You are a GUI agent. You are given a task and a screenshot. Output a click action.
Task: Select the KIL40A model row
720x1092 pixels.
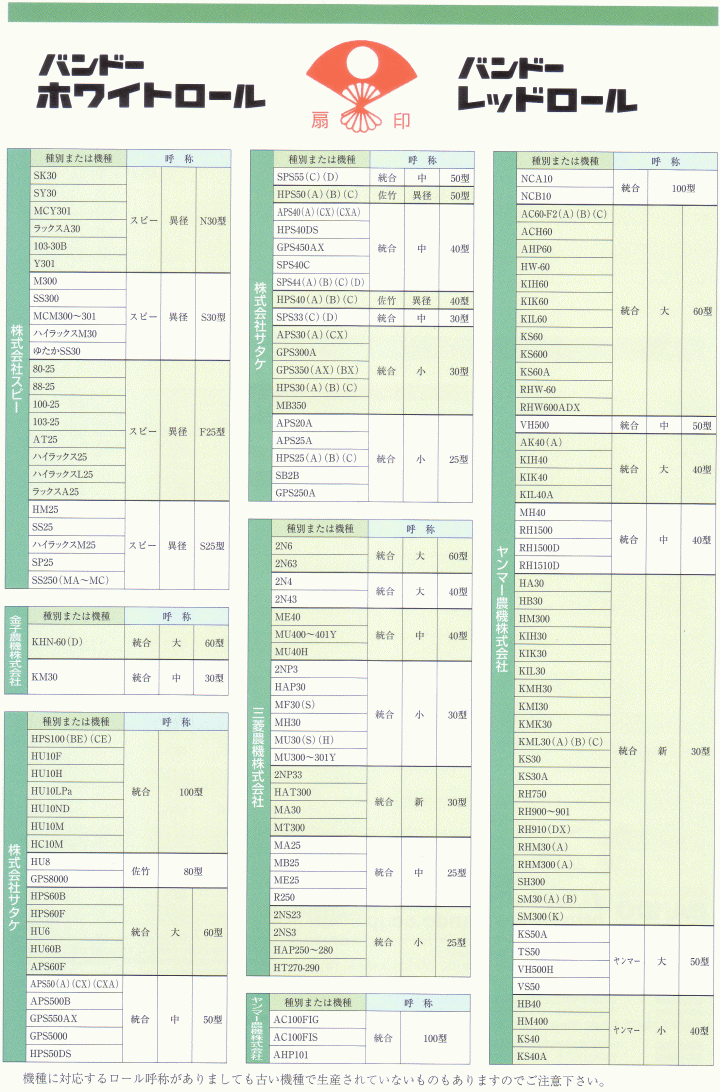click(x=564, y=495)
